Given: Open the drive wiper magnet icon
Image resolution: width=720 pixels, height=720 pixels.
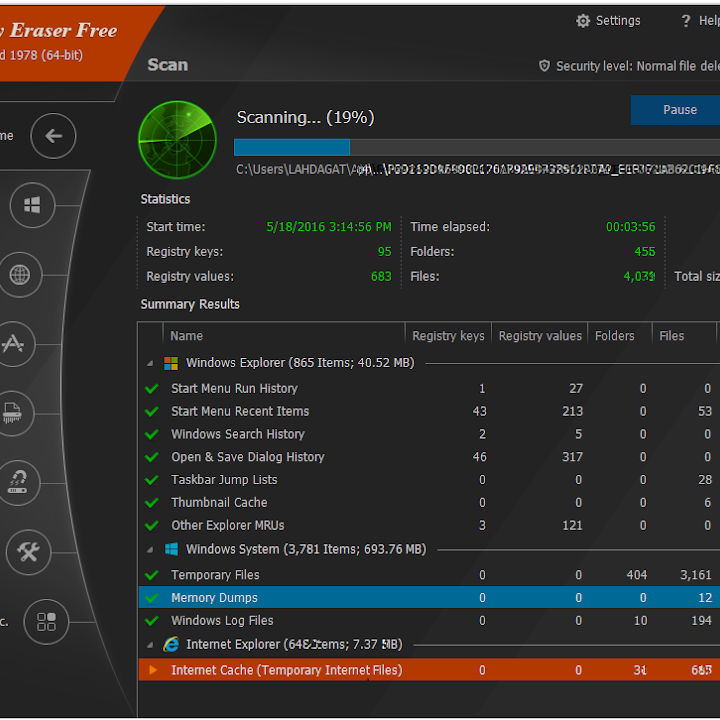Looking at the screenshot, I should (x=18, y=483).
